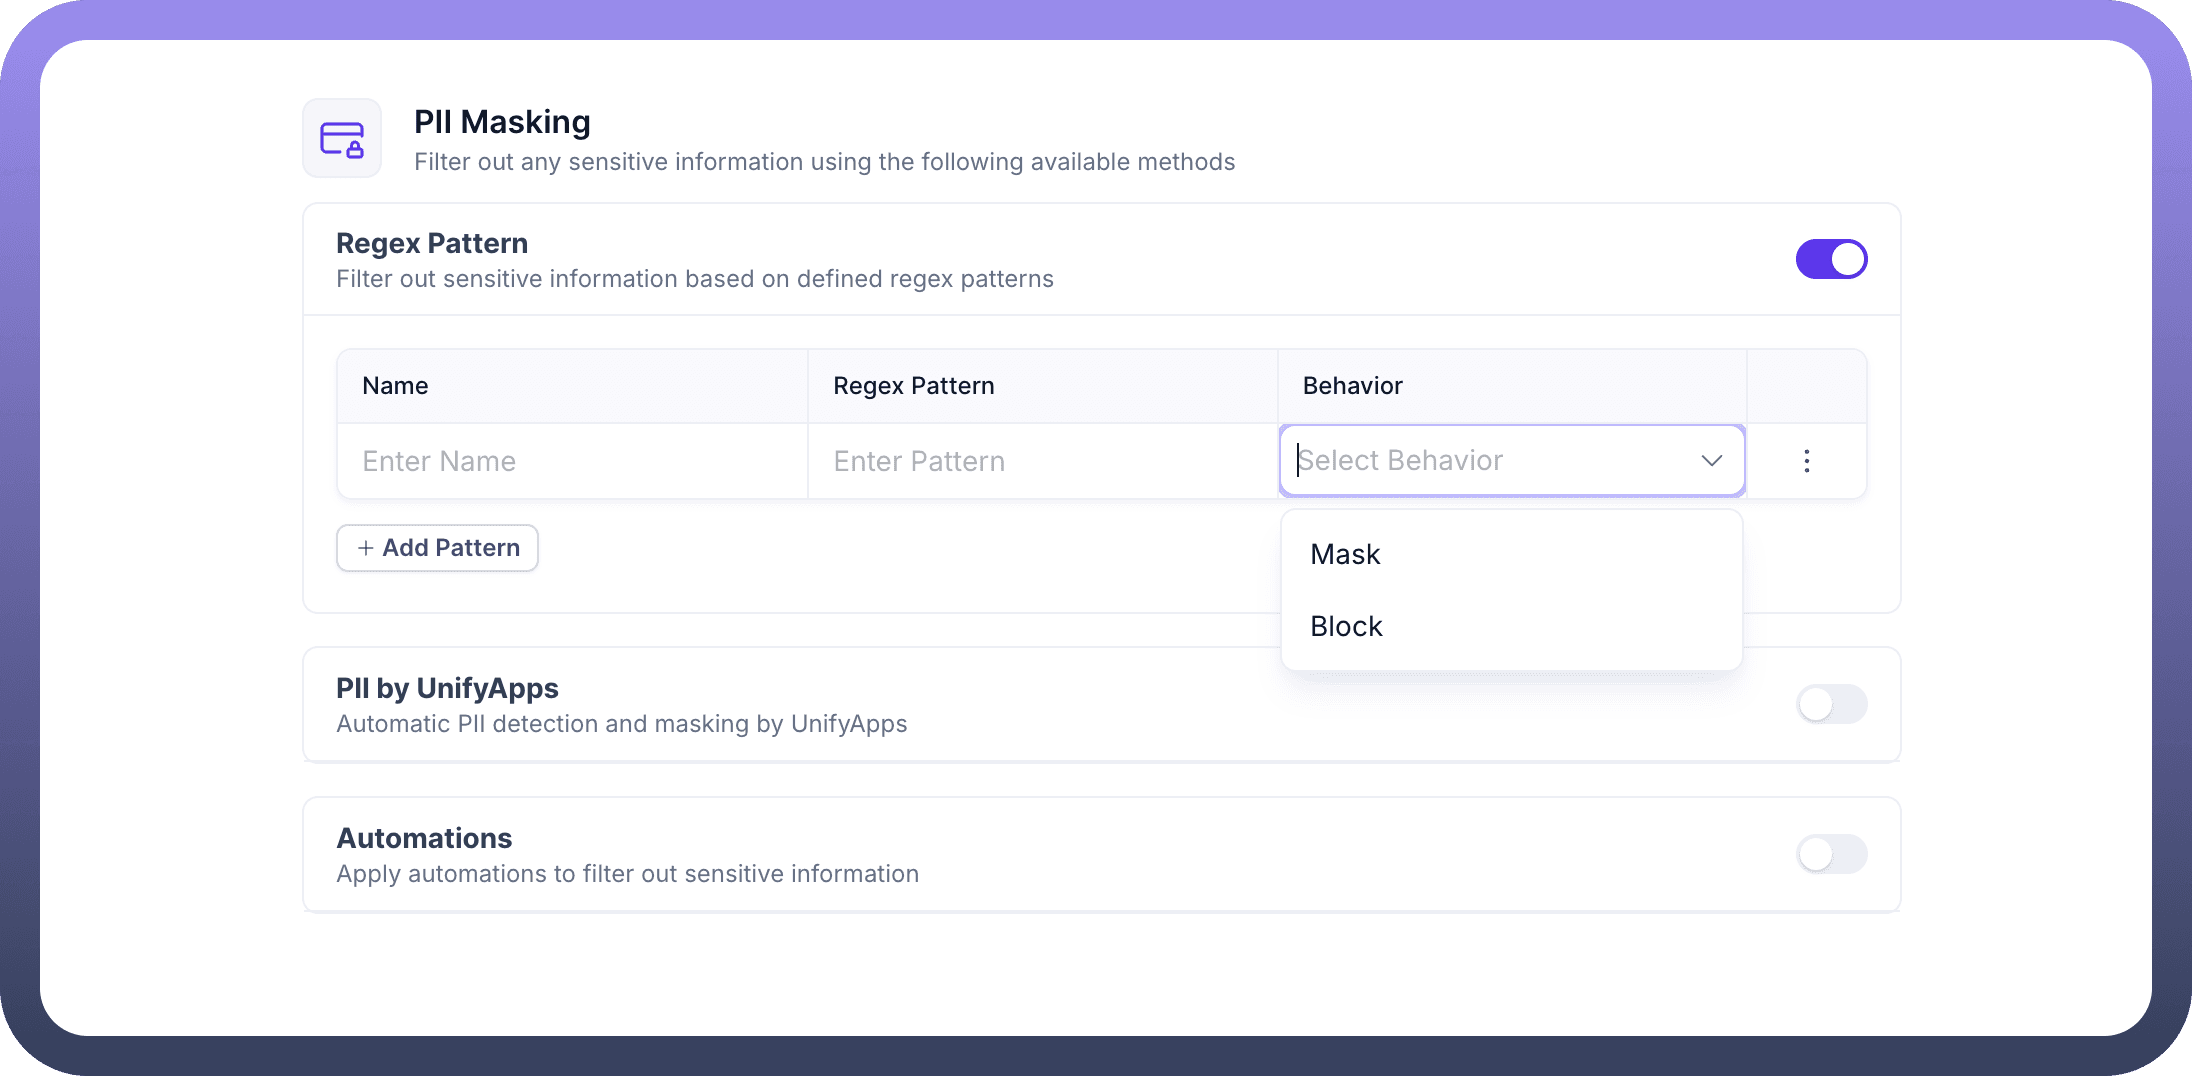
Task: Click the plus icon in Add Pattern
Action: click(x=366, y=548)
